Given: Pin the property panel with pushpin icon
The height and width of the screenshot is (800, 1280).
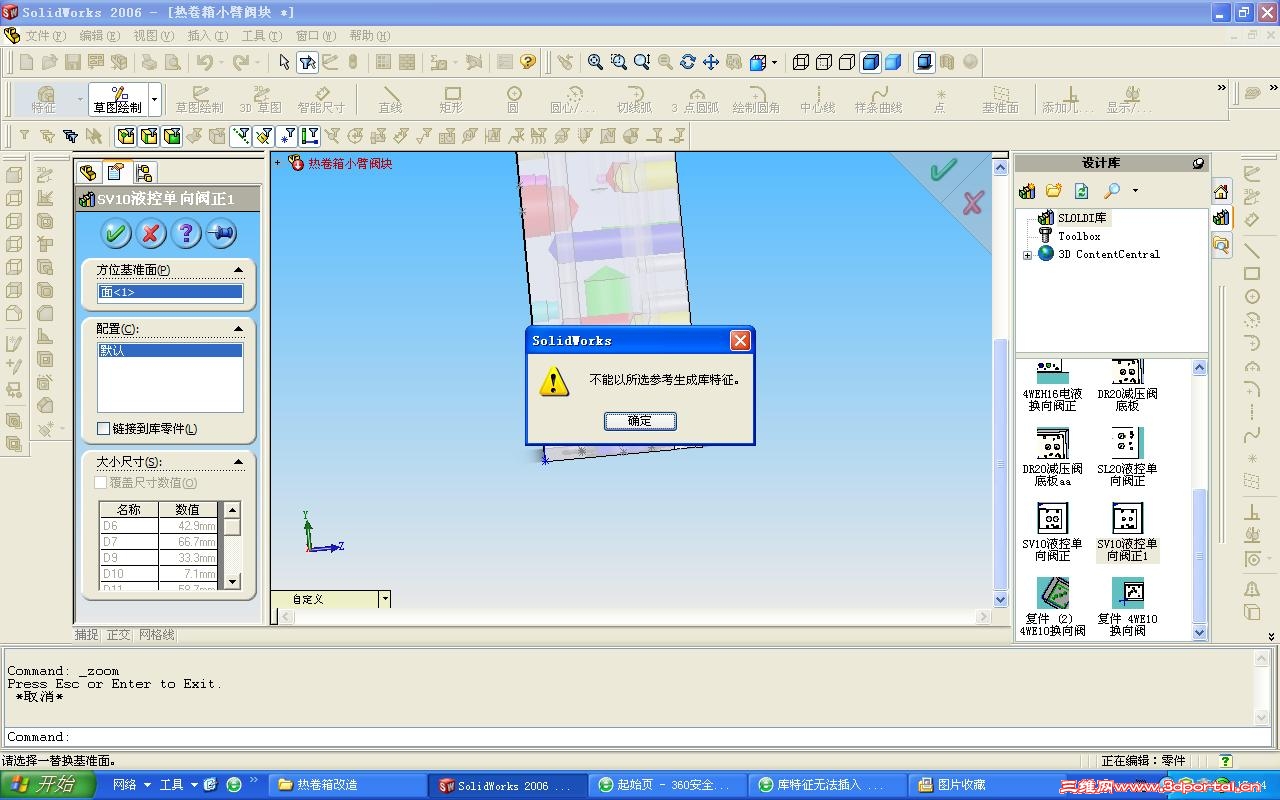Looking at the screenshot, I should (x=221, y=234).
